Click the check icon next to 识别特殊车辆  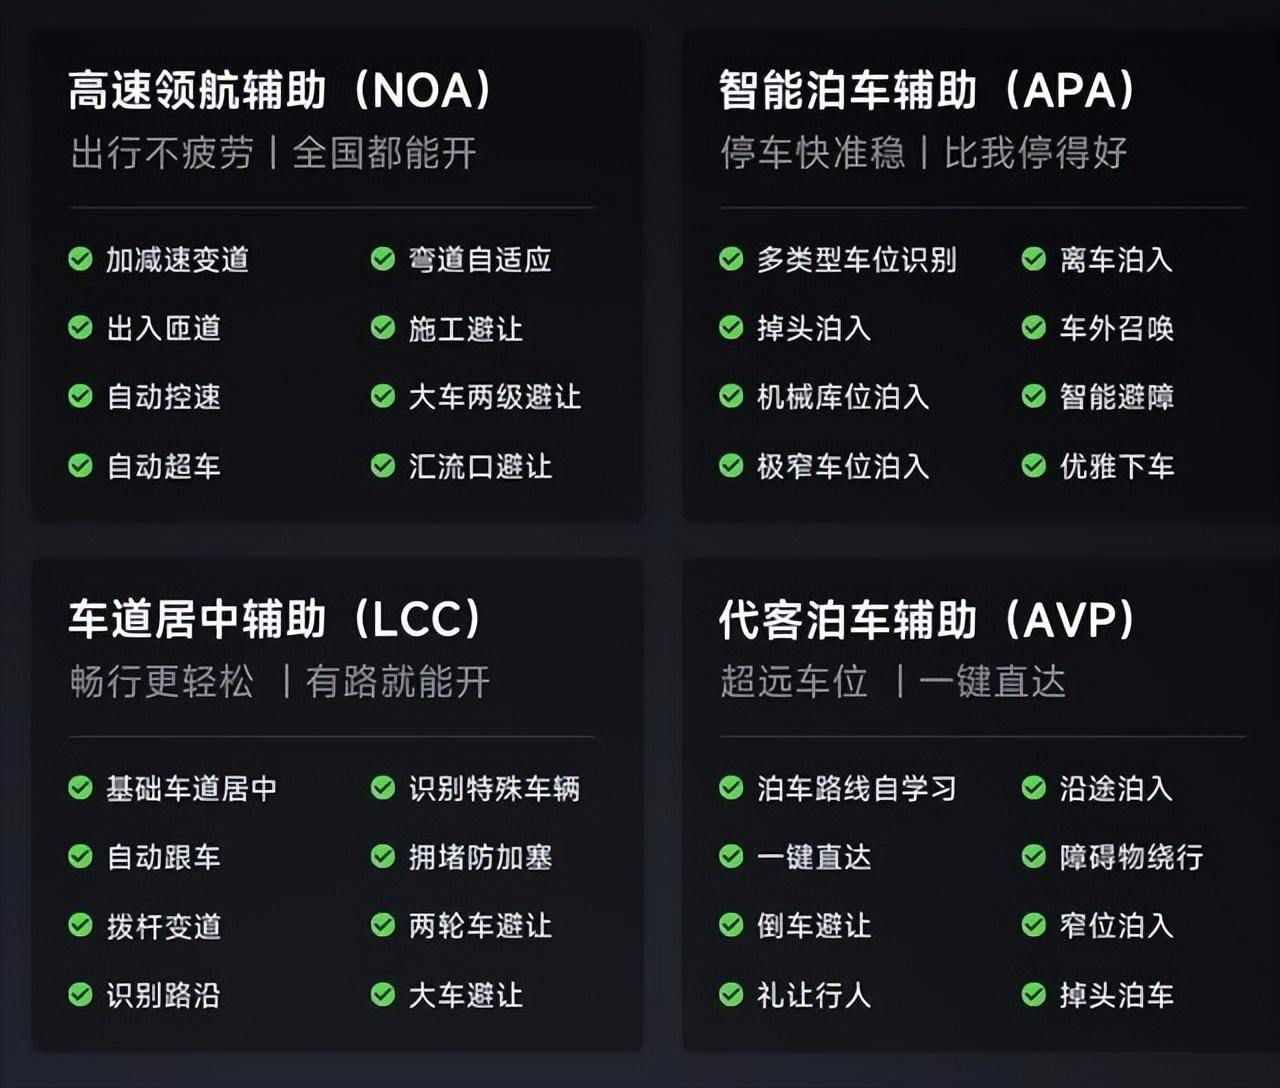[x=383, y=788]
